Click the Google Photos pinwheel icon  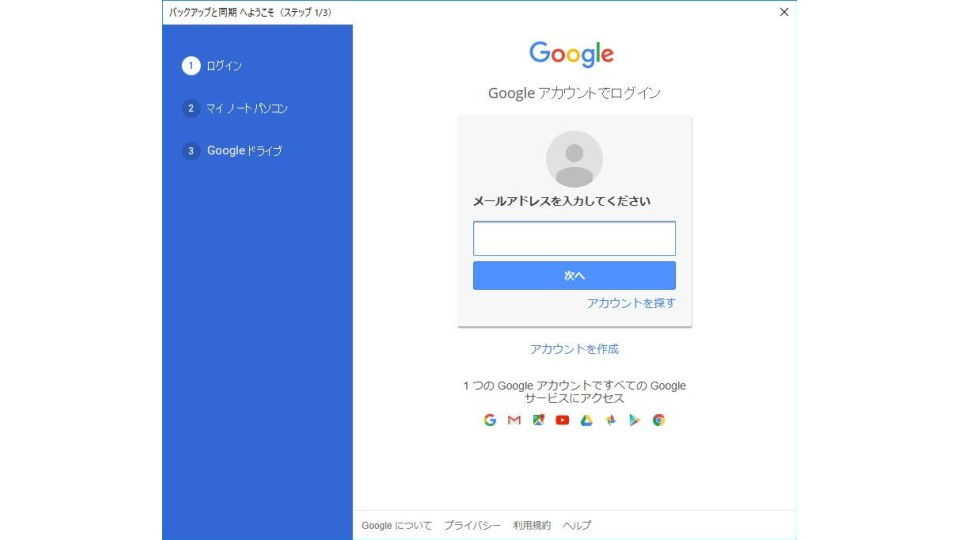610,420
